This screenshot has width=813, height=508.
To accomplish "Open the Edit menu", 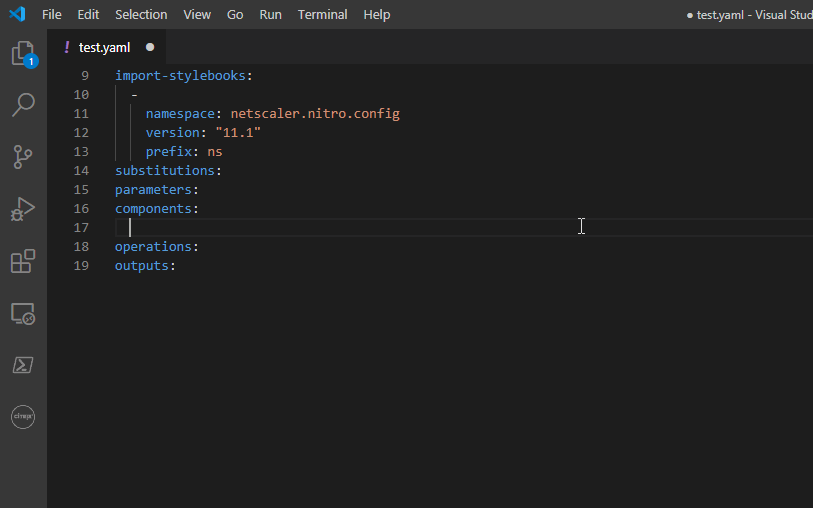I will [88, 15].
